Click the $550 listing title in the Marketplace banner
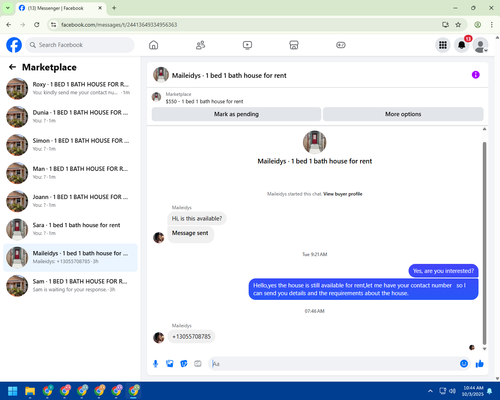Image resolution: width=500 pixels, height=400 pixels. click(204, 101)
